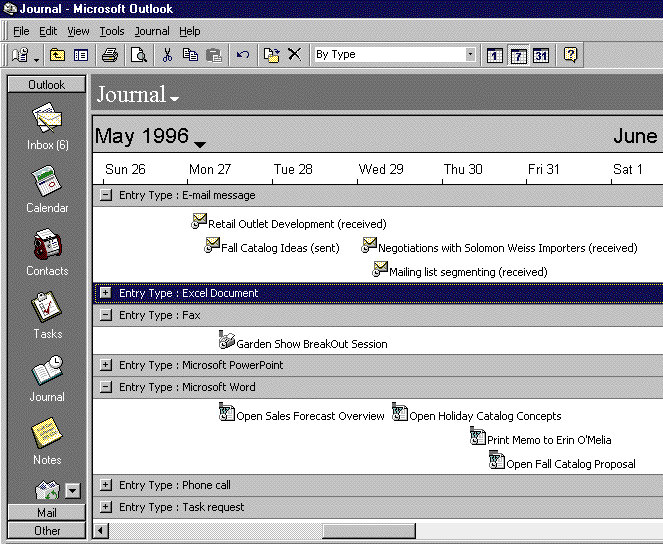Open the Tools menu

coord(111,31)
